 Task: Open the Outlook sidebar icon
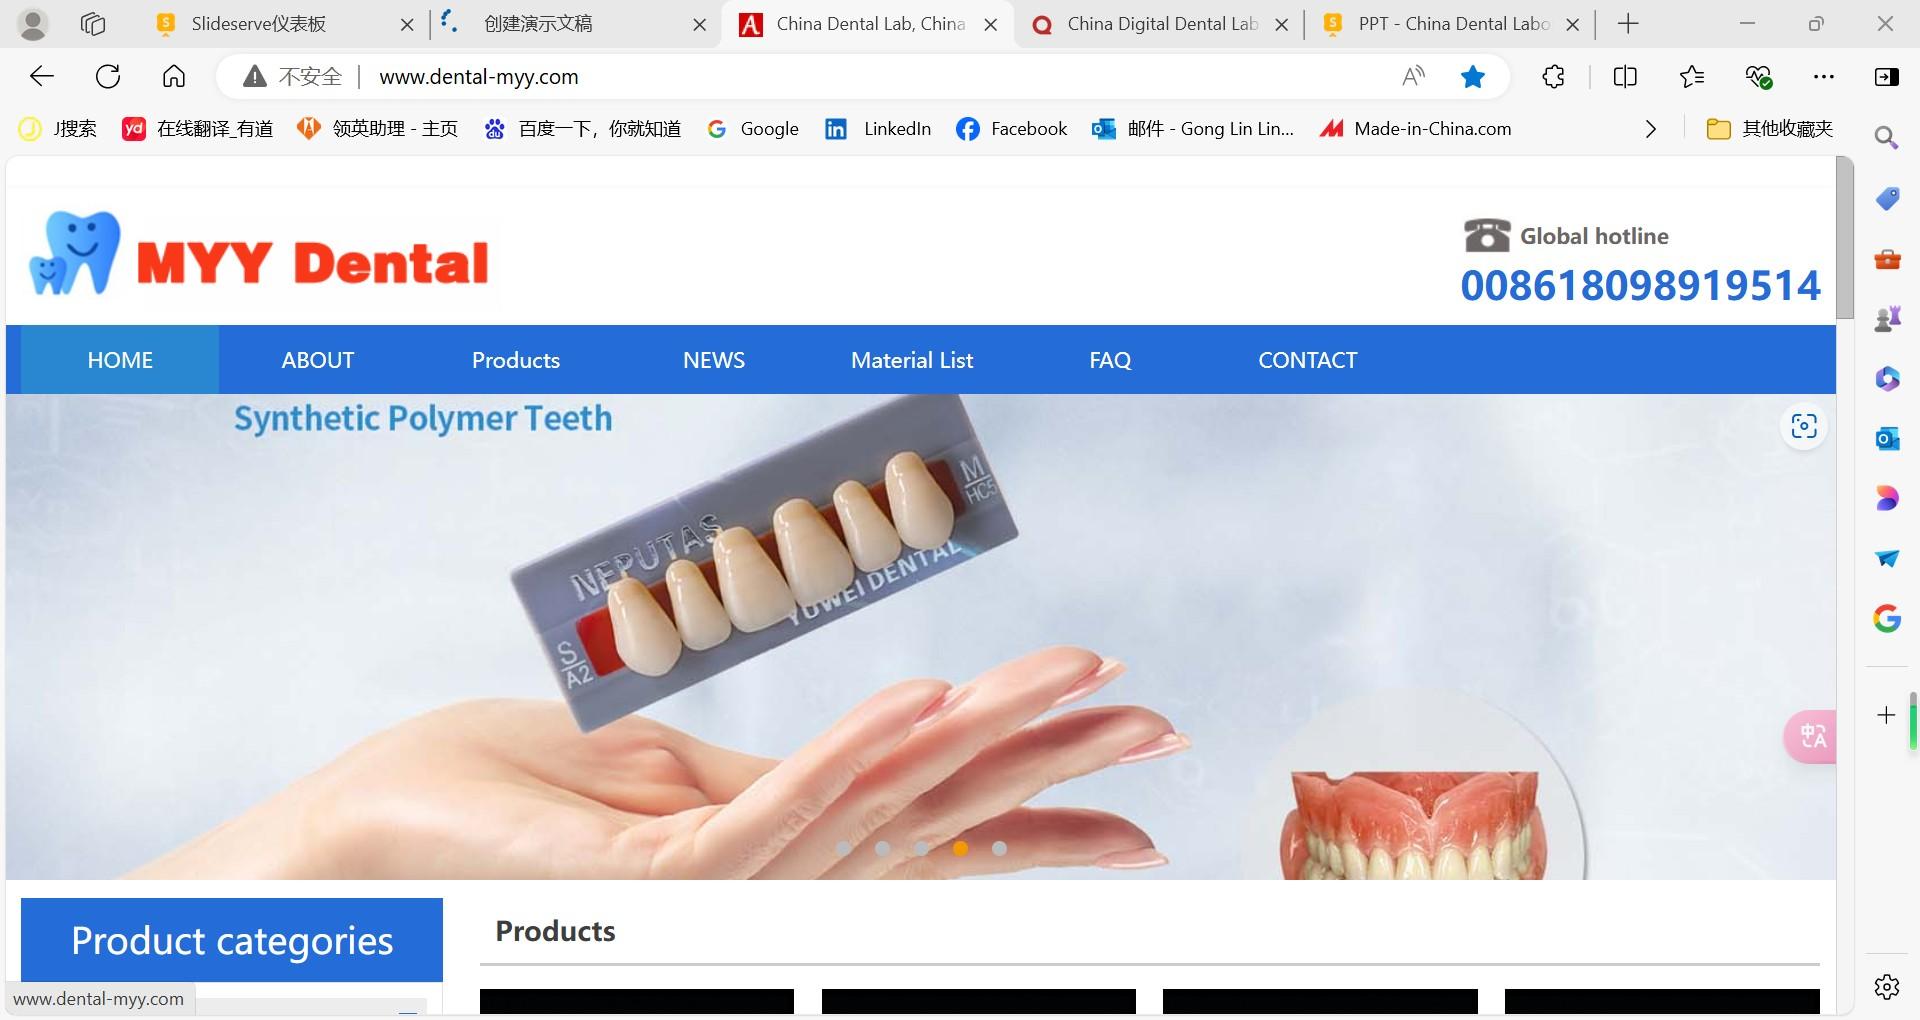tap(1887, 438)
